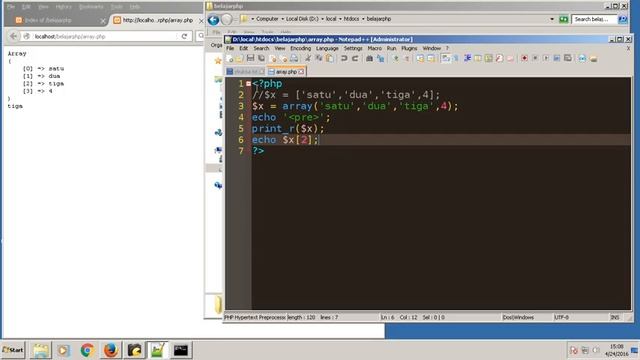Click the Explorer window back button
This screenshot has height=360, width=640.
pyautogui.click(x=213, y=20)
